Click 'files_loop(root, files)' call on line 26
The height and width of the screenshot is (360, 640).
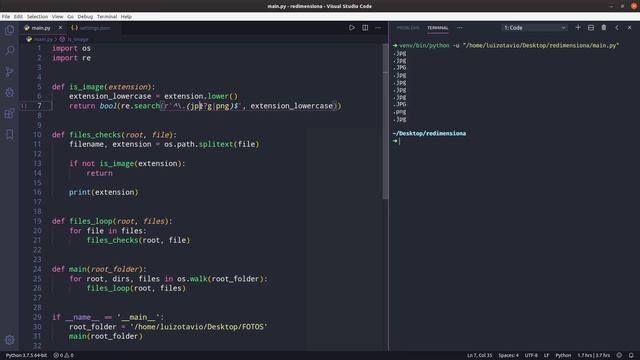point(136,288)
